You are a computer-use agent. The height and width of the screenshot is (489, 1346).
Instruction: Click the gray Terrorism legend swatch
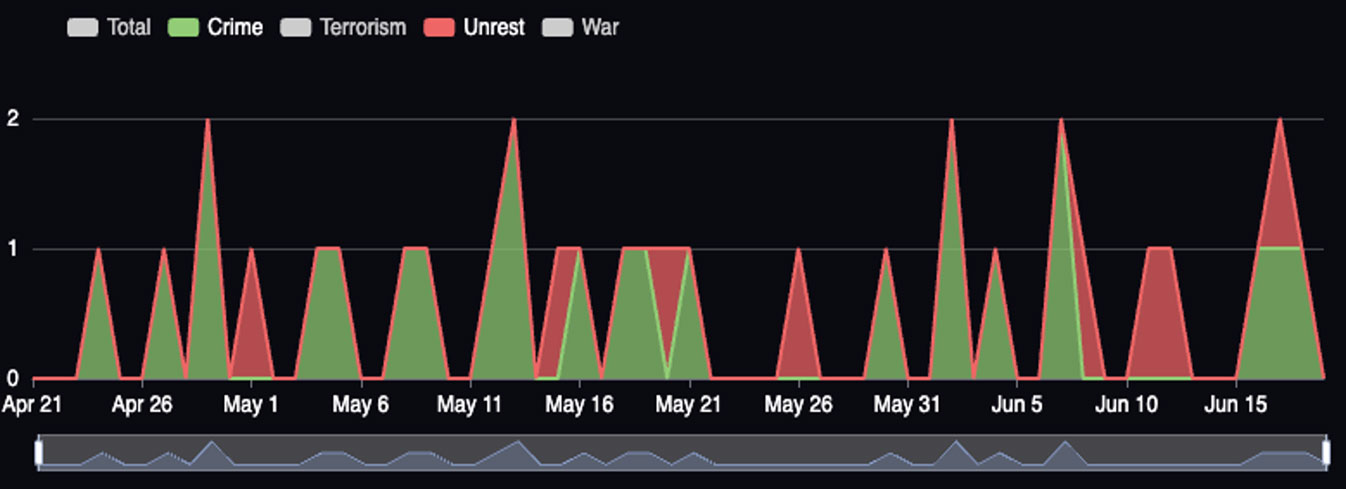pos(296,28)
